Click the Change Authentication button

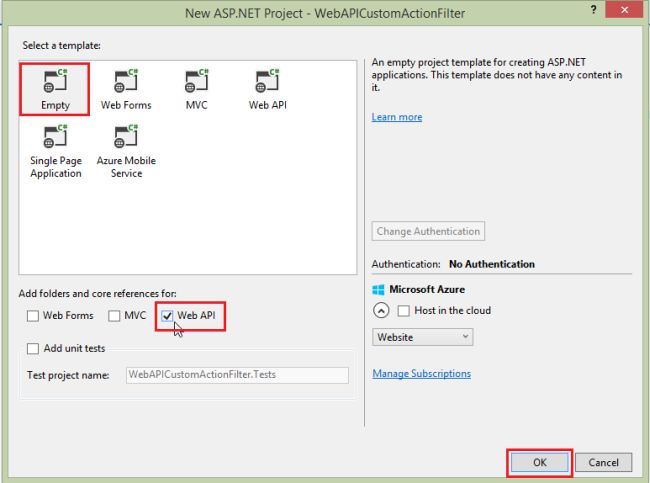tap(428, 231)
